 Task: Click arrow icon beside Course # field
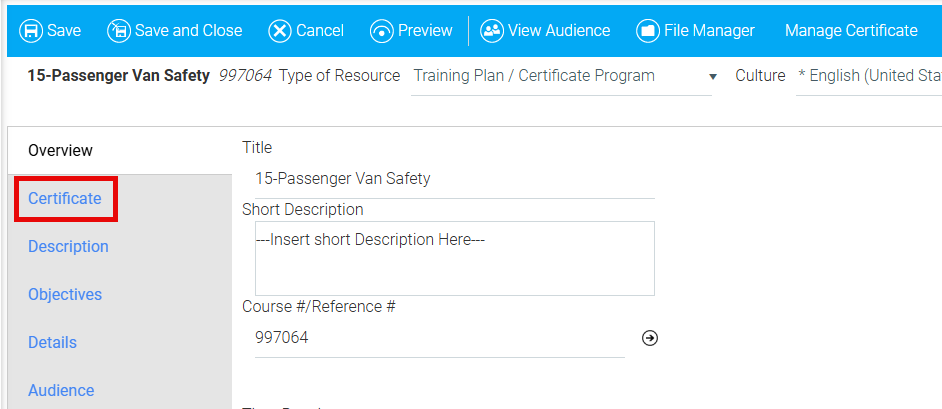[650, 338]
